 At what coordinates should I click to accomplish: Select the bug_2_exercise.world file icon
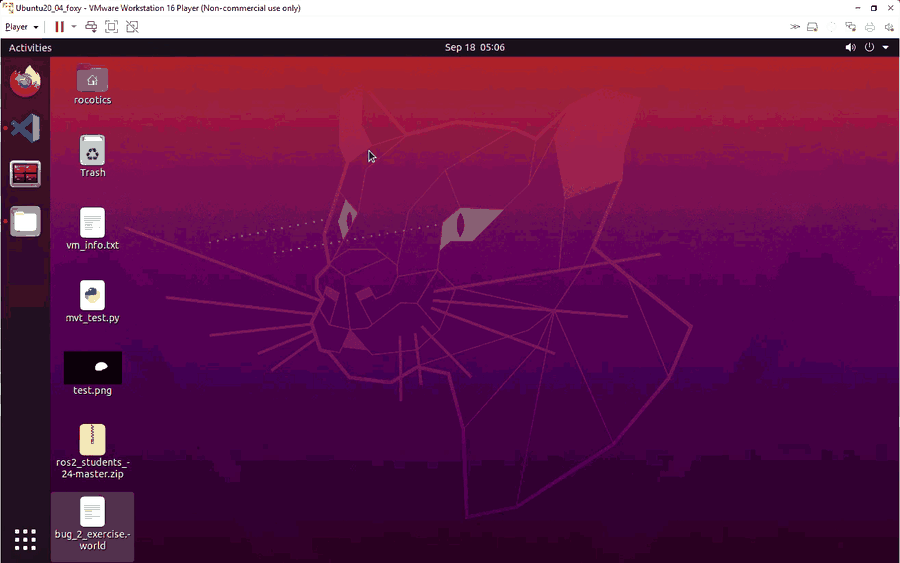point(92,511)
